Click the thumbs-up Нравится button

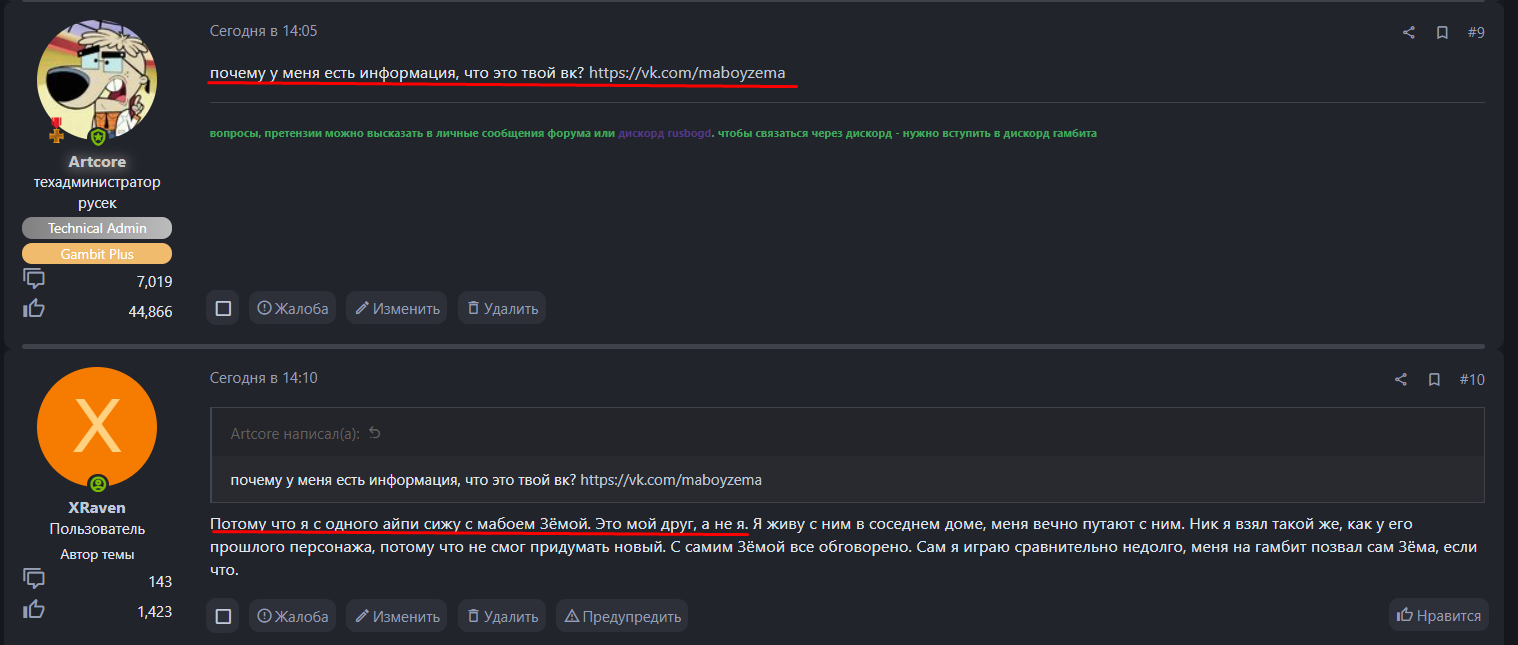point(1438,616)
